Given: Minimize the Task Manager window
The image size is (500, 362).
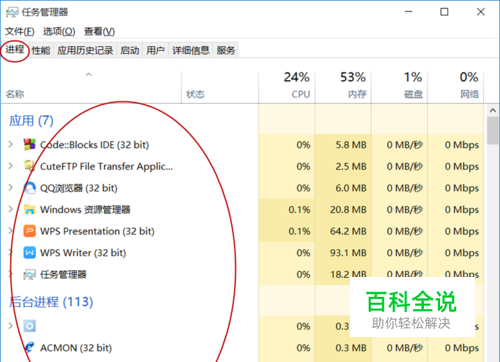Looking at the screenshot, I should point(408,12).
